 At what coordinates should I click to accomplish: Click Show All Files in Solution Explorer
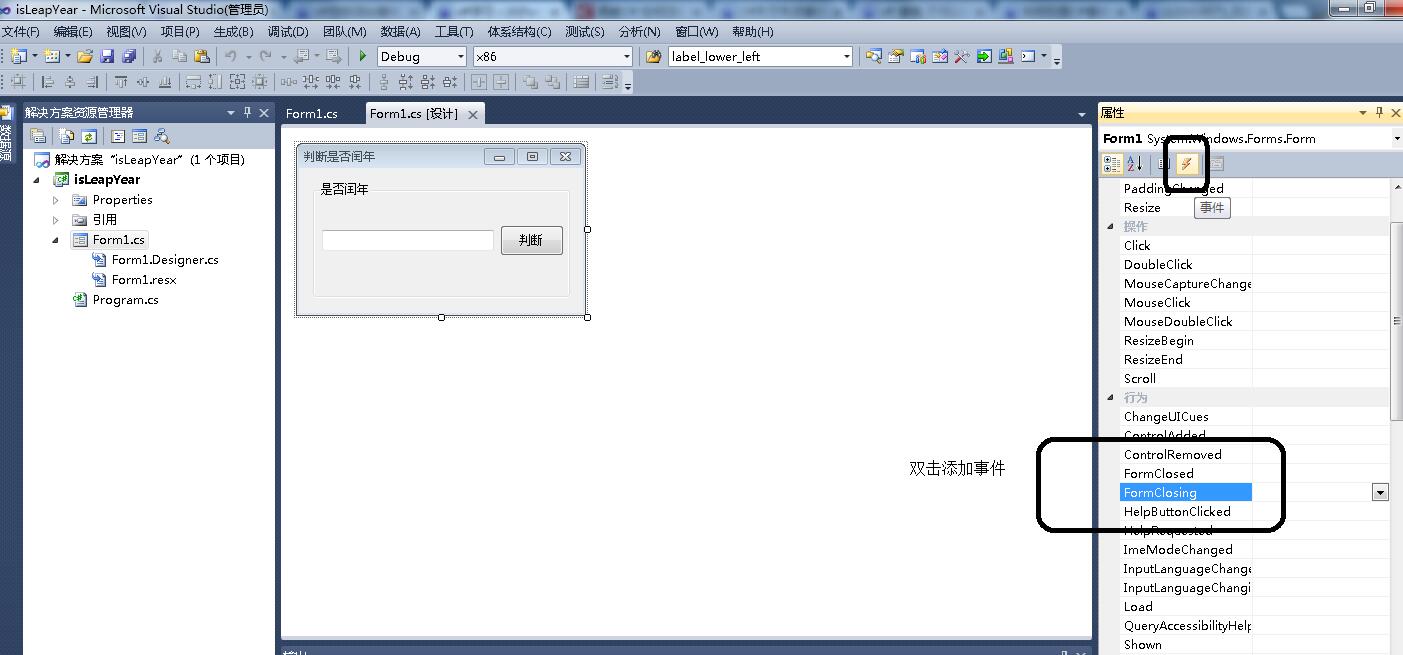pos(67,136)
